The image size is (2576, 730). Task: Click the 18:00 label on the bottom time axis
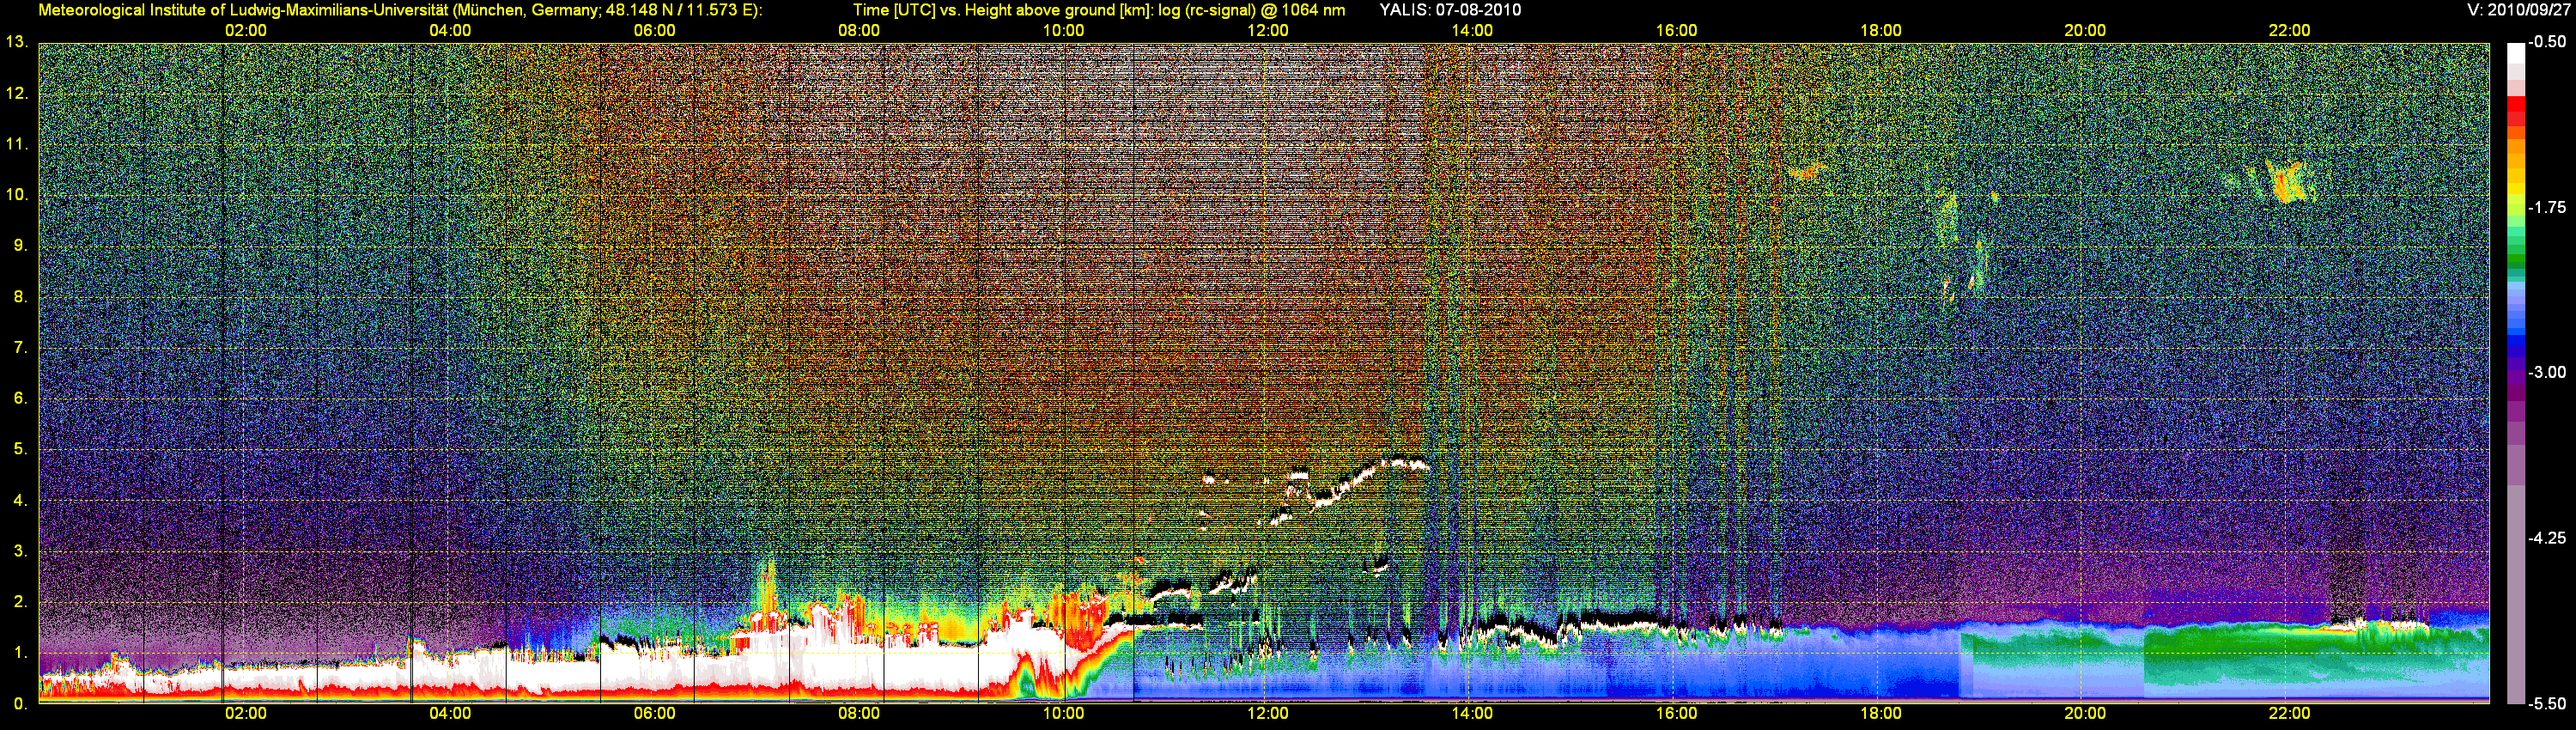[1880, 713]
